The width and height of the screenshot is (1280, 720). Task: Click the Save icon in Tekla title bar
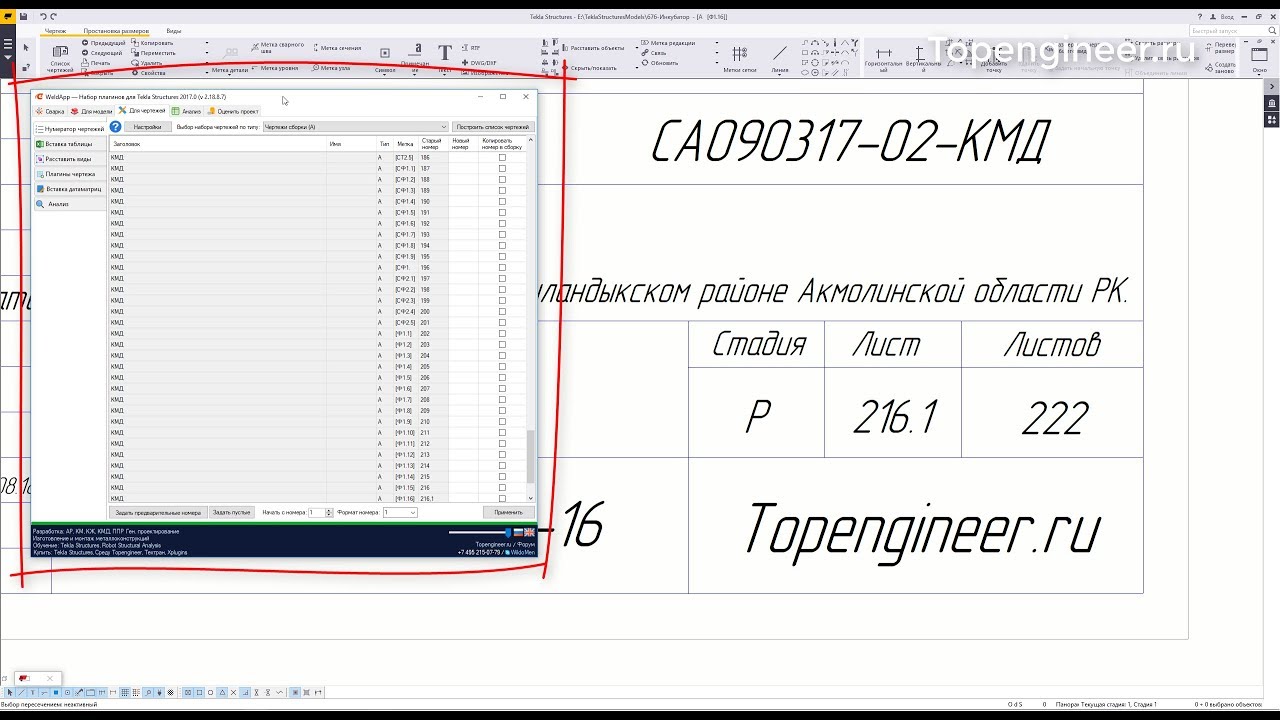[x=23, y=16]
